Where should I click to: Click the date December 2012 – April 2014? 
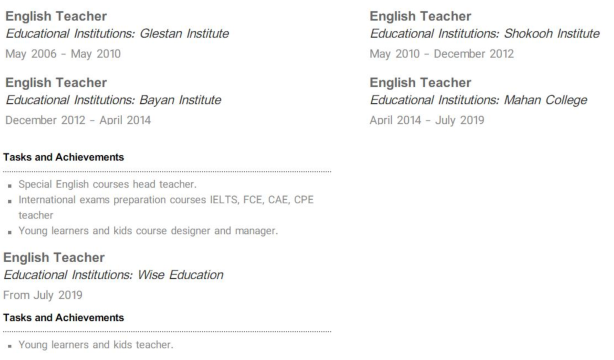[x=78, y=120]
